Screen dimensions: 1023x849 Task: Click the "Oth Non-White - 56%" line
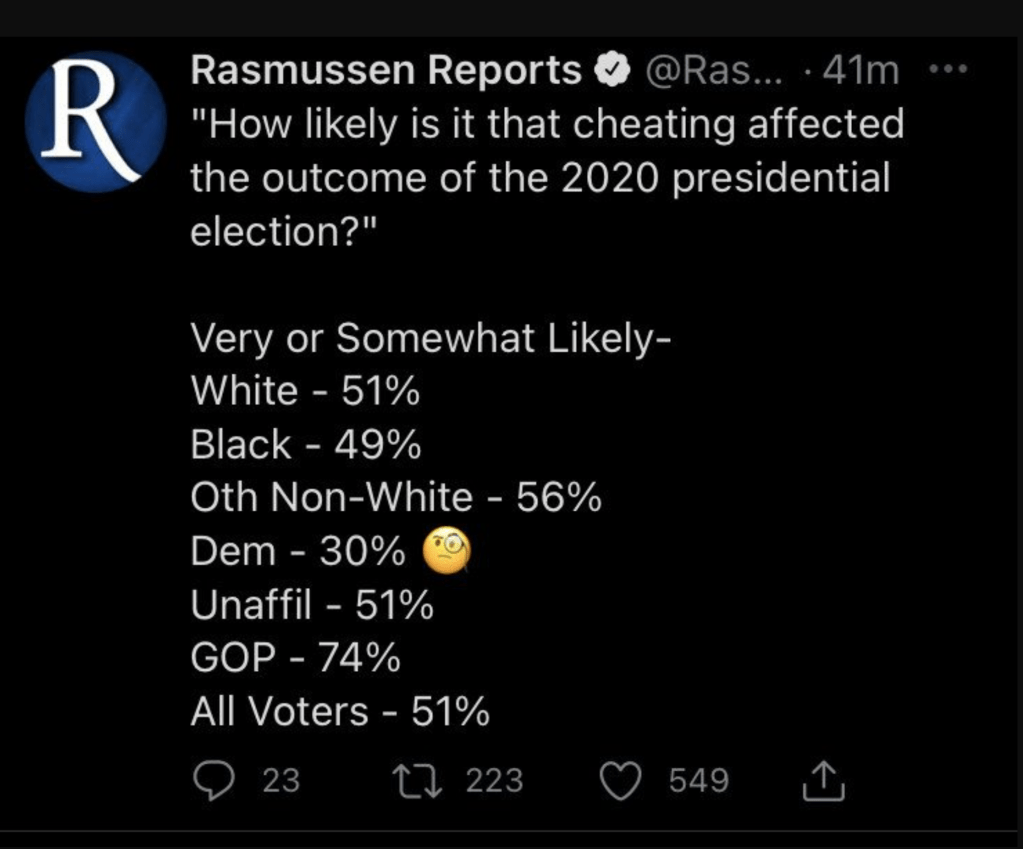(x=396, y=497)
